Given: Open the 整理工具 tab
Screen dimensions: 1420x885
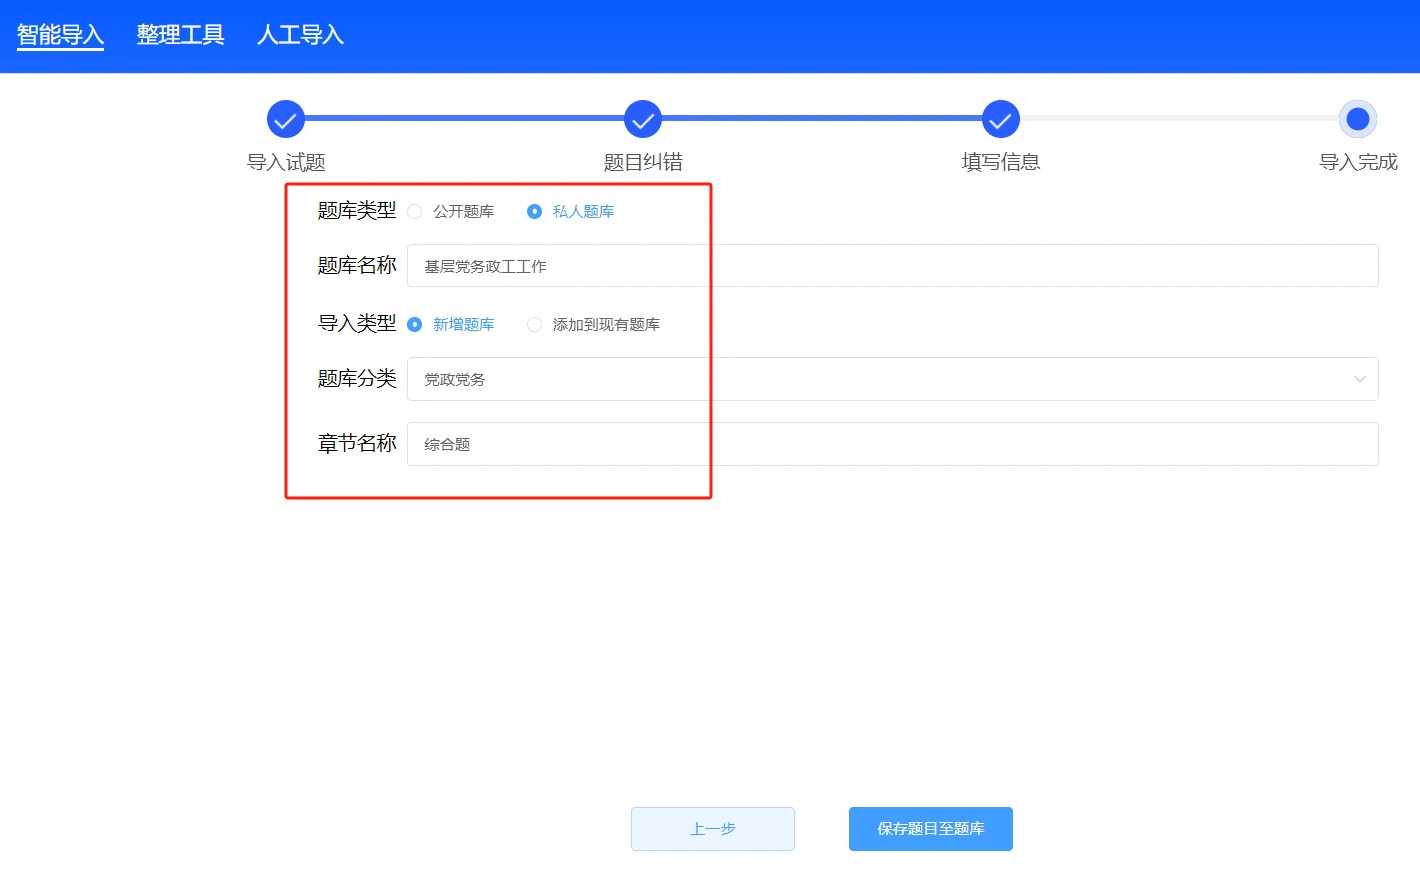Looking at the screenshot, I should [x=180, y=35].
